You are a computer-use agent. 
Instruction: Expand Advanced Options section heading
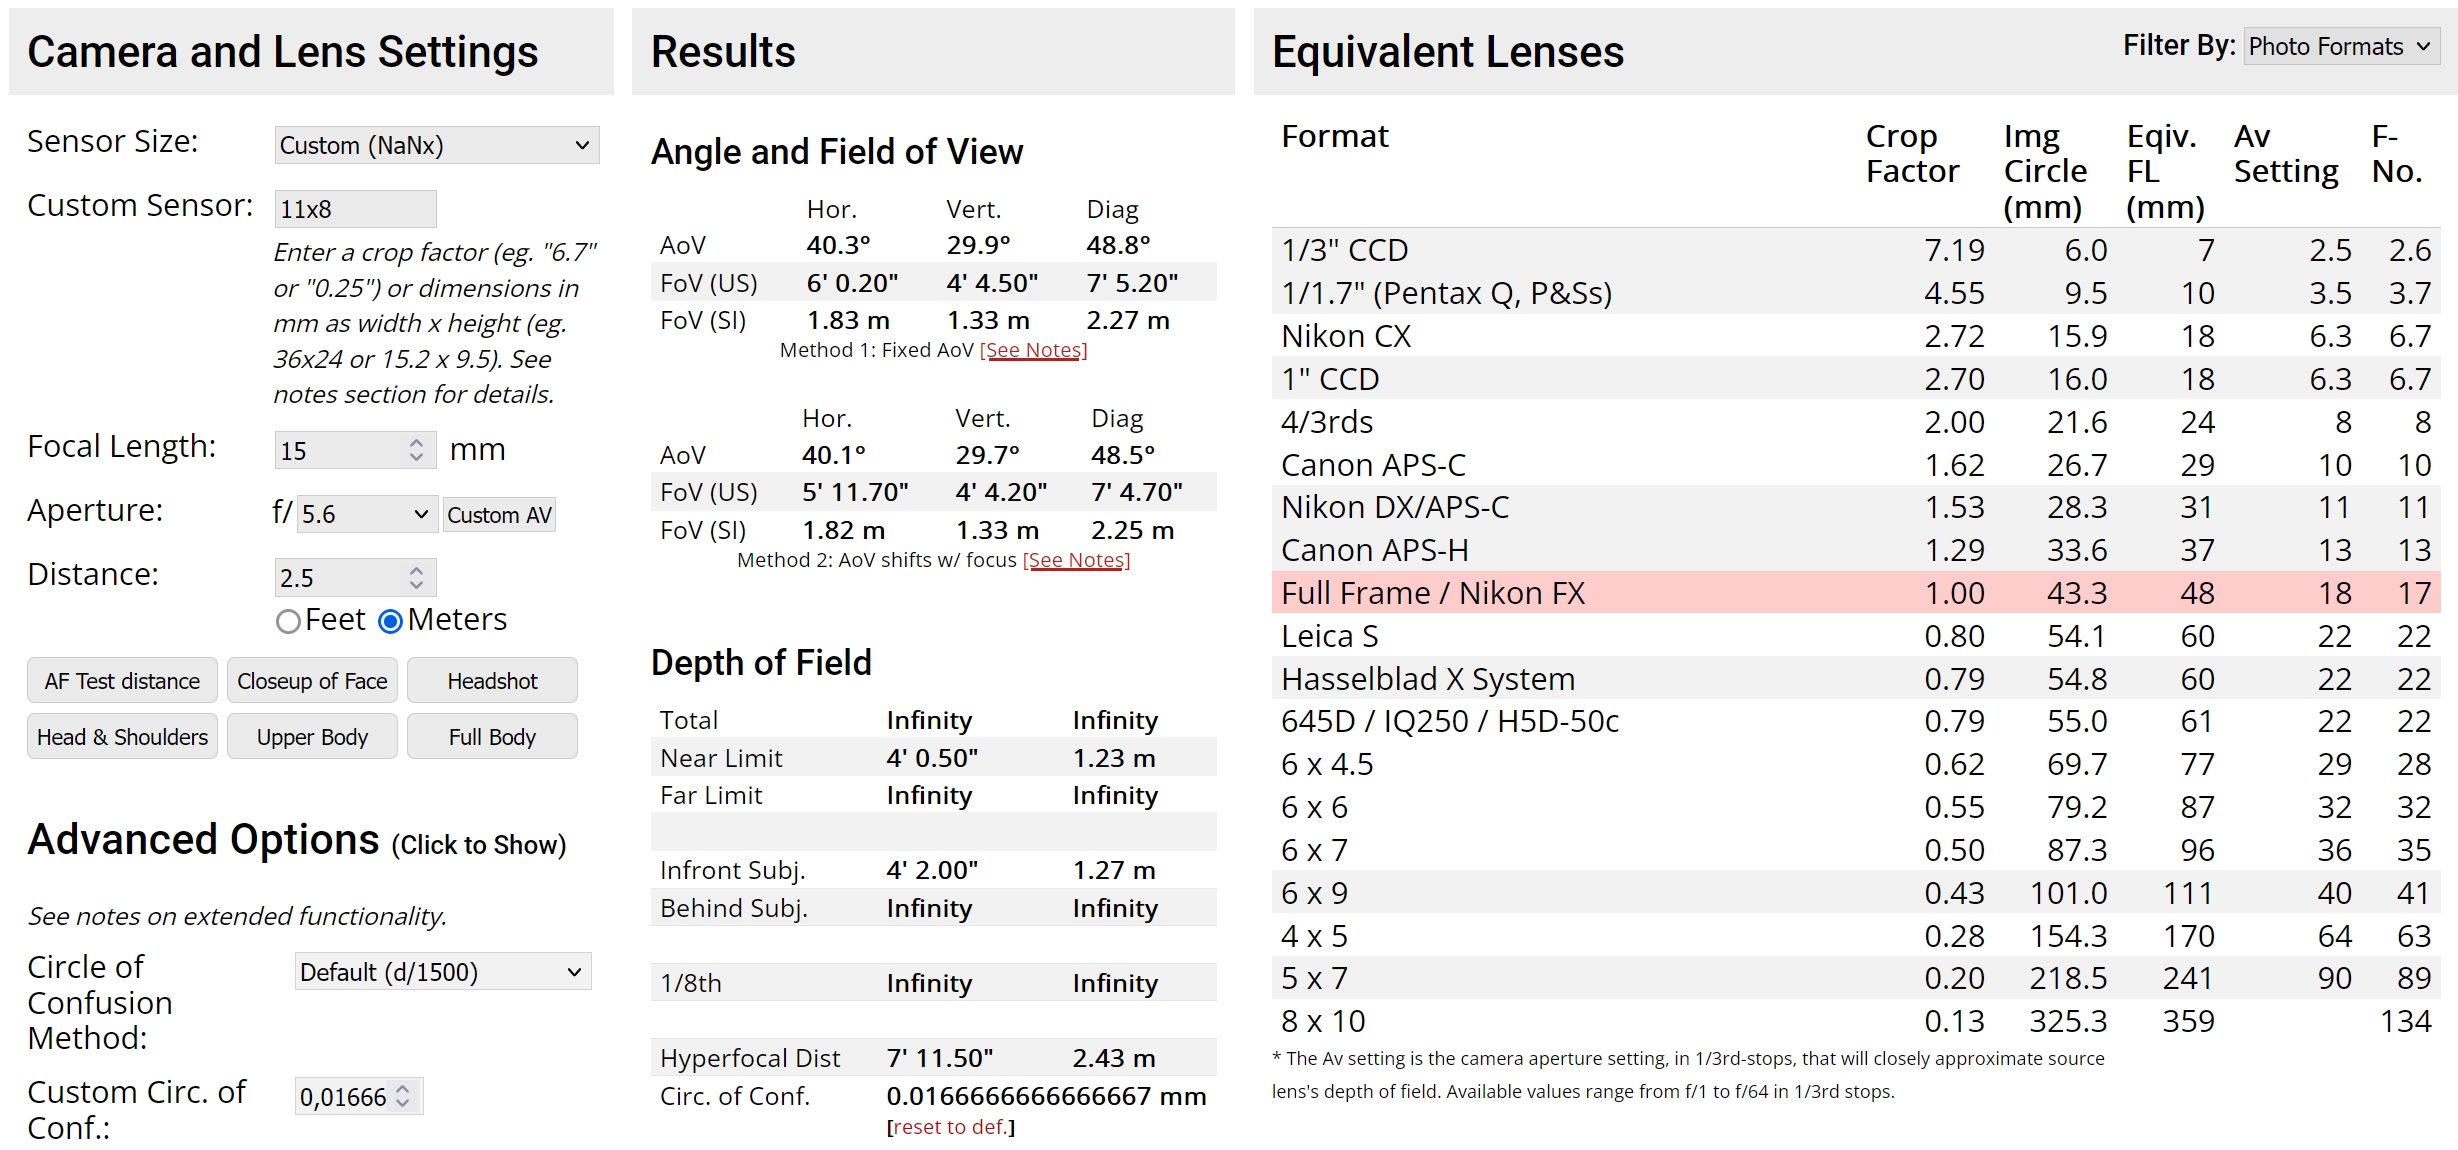[x=297, y=841]
